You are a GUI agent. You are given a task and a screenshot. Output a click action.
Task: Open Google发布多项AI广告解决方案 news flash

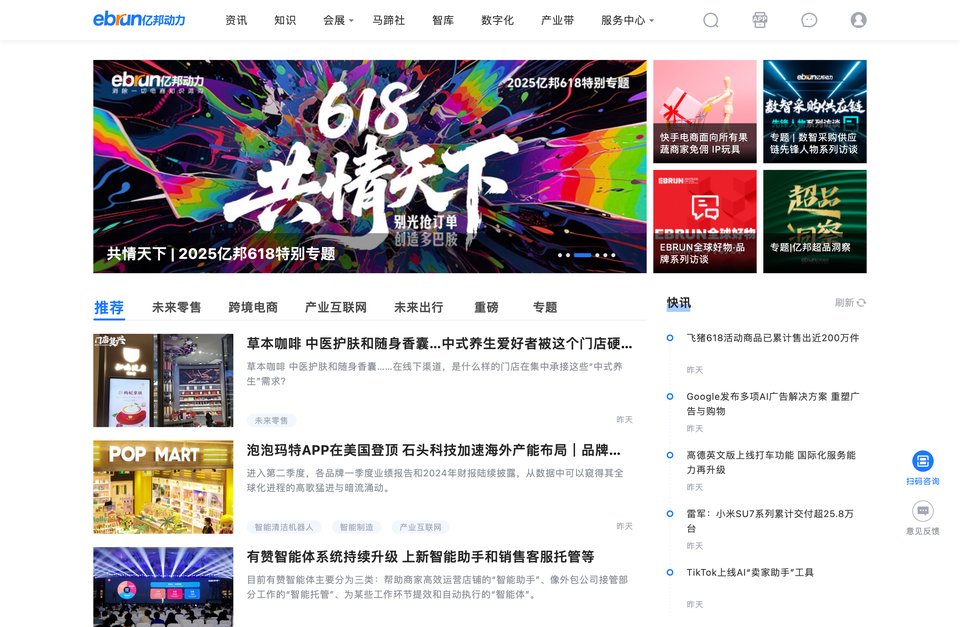coord(773,404)
